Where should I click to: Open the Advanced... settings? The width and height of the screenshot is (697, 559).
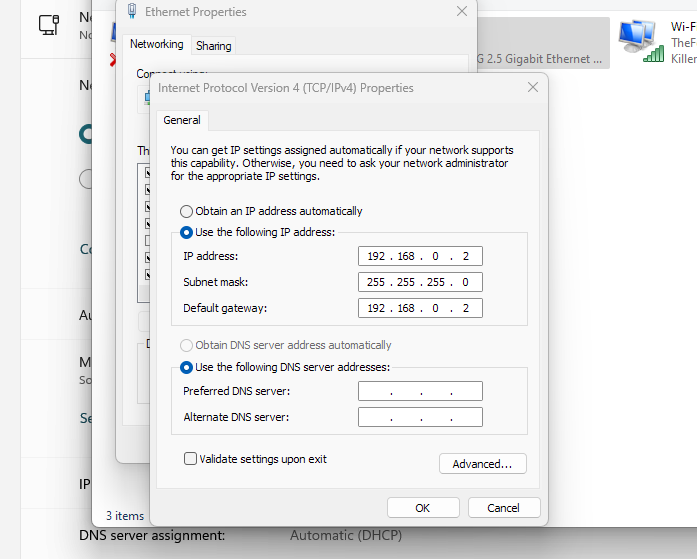(482, 464)
